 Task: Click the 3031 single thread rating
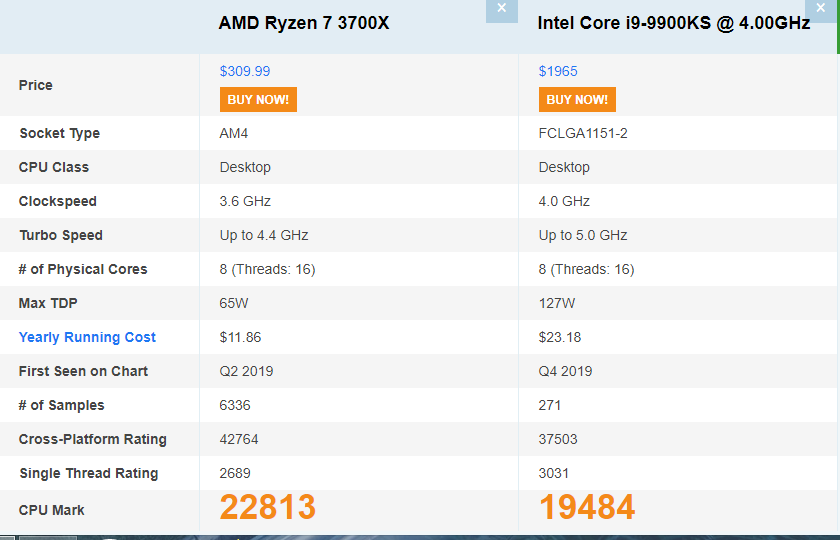[x=554, y=473]
